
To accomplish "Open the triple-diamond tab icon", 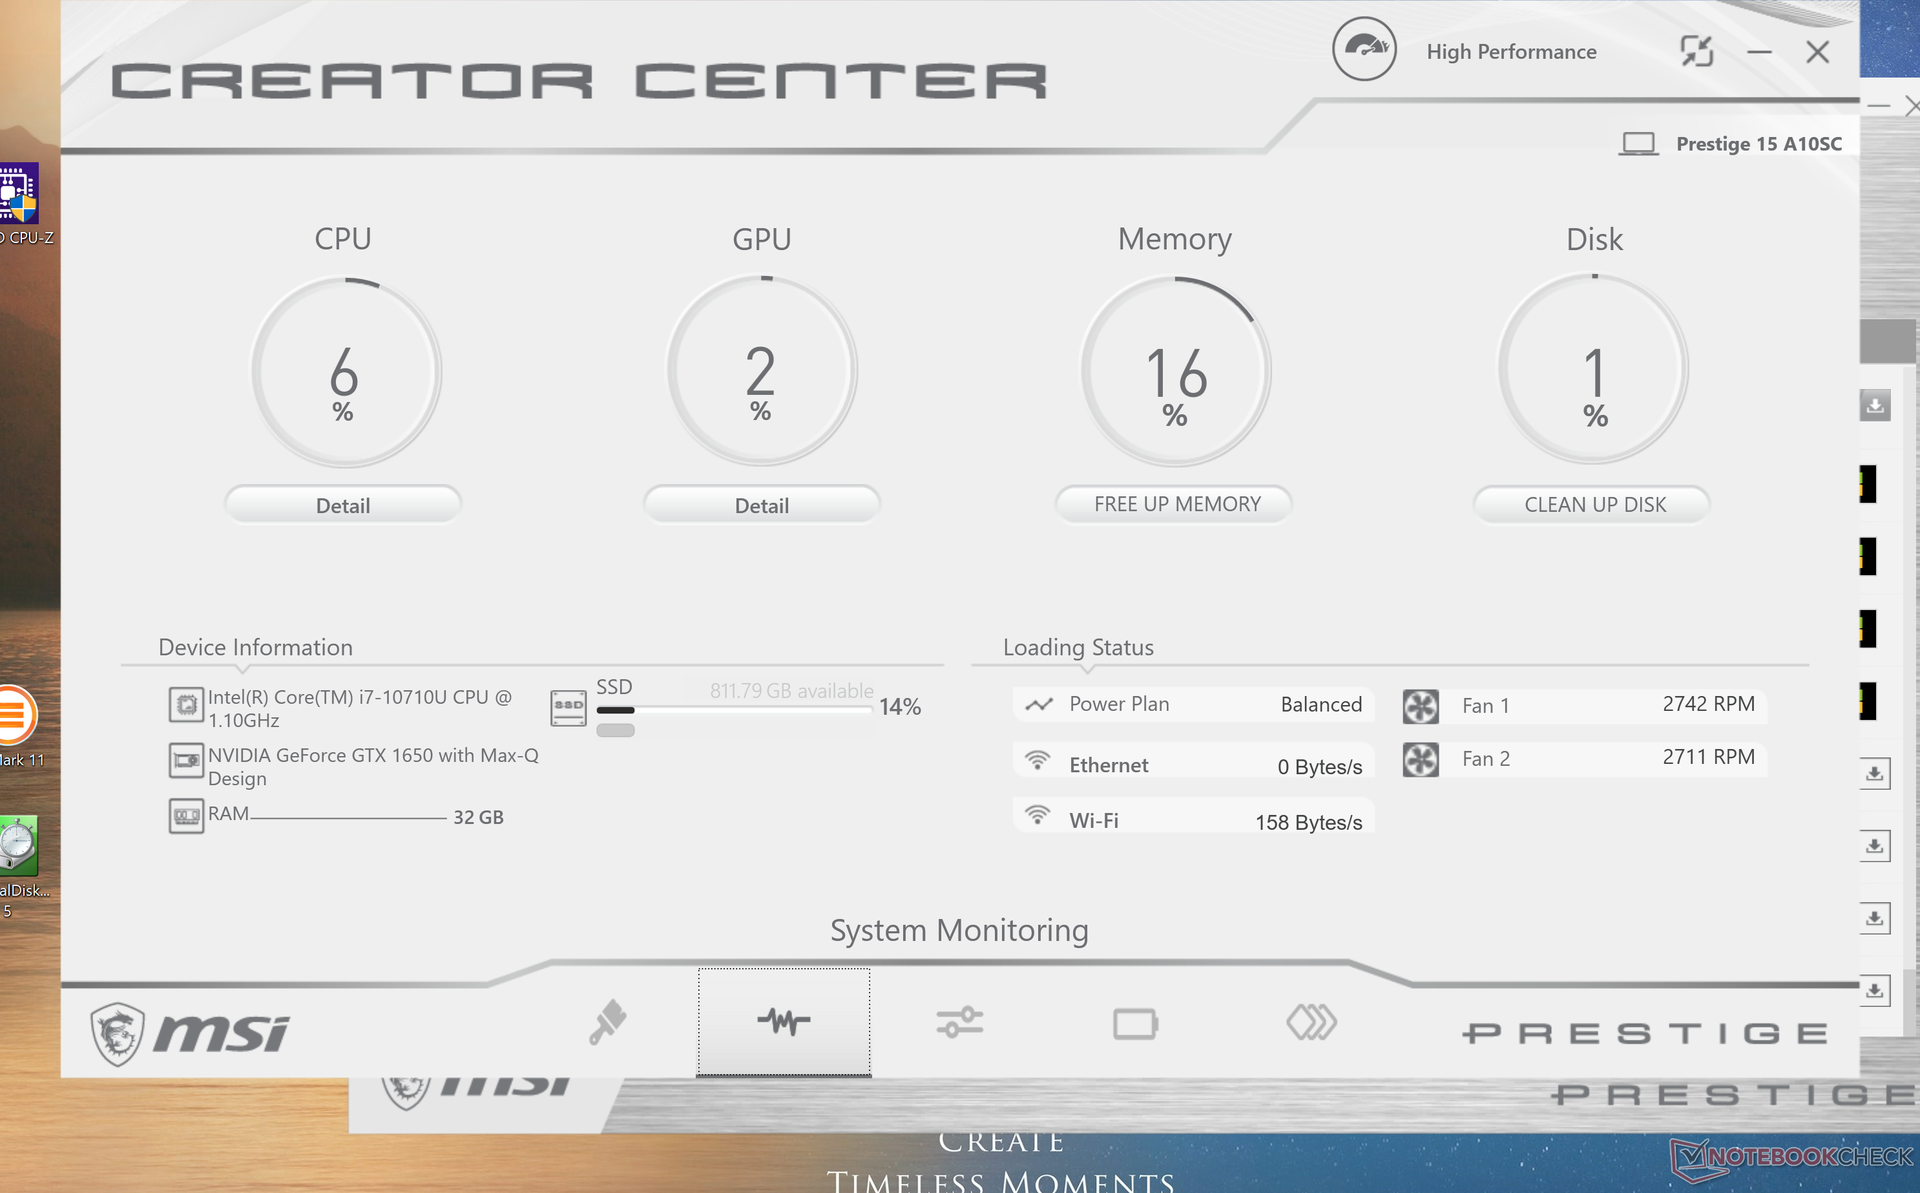I will (1311, 1023).
